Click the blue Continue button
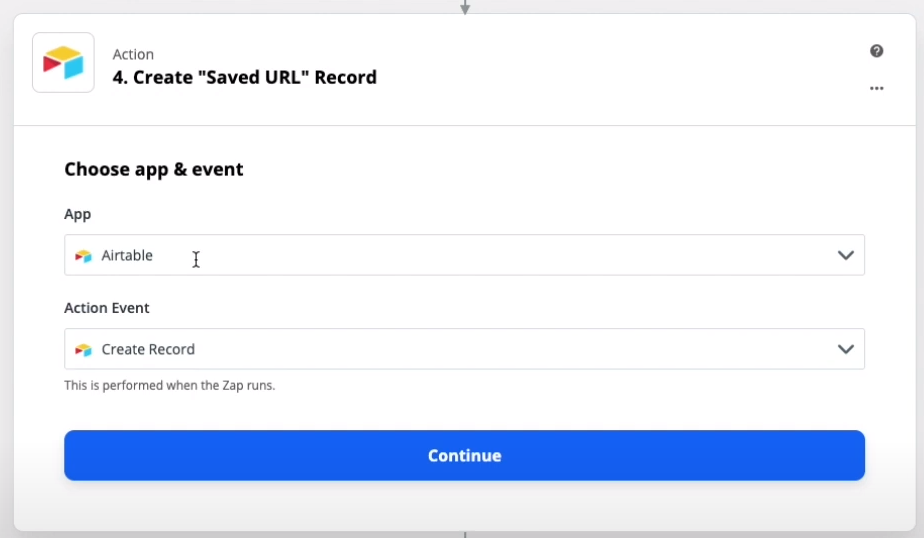The image size is (924, 538). [464, 455]
